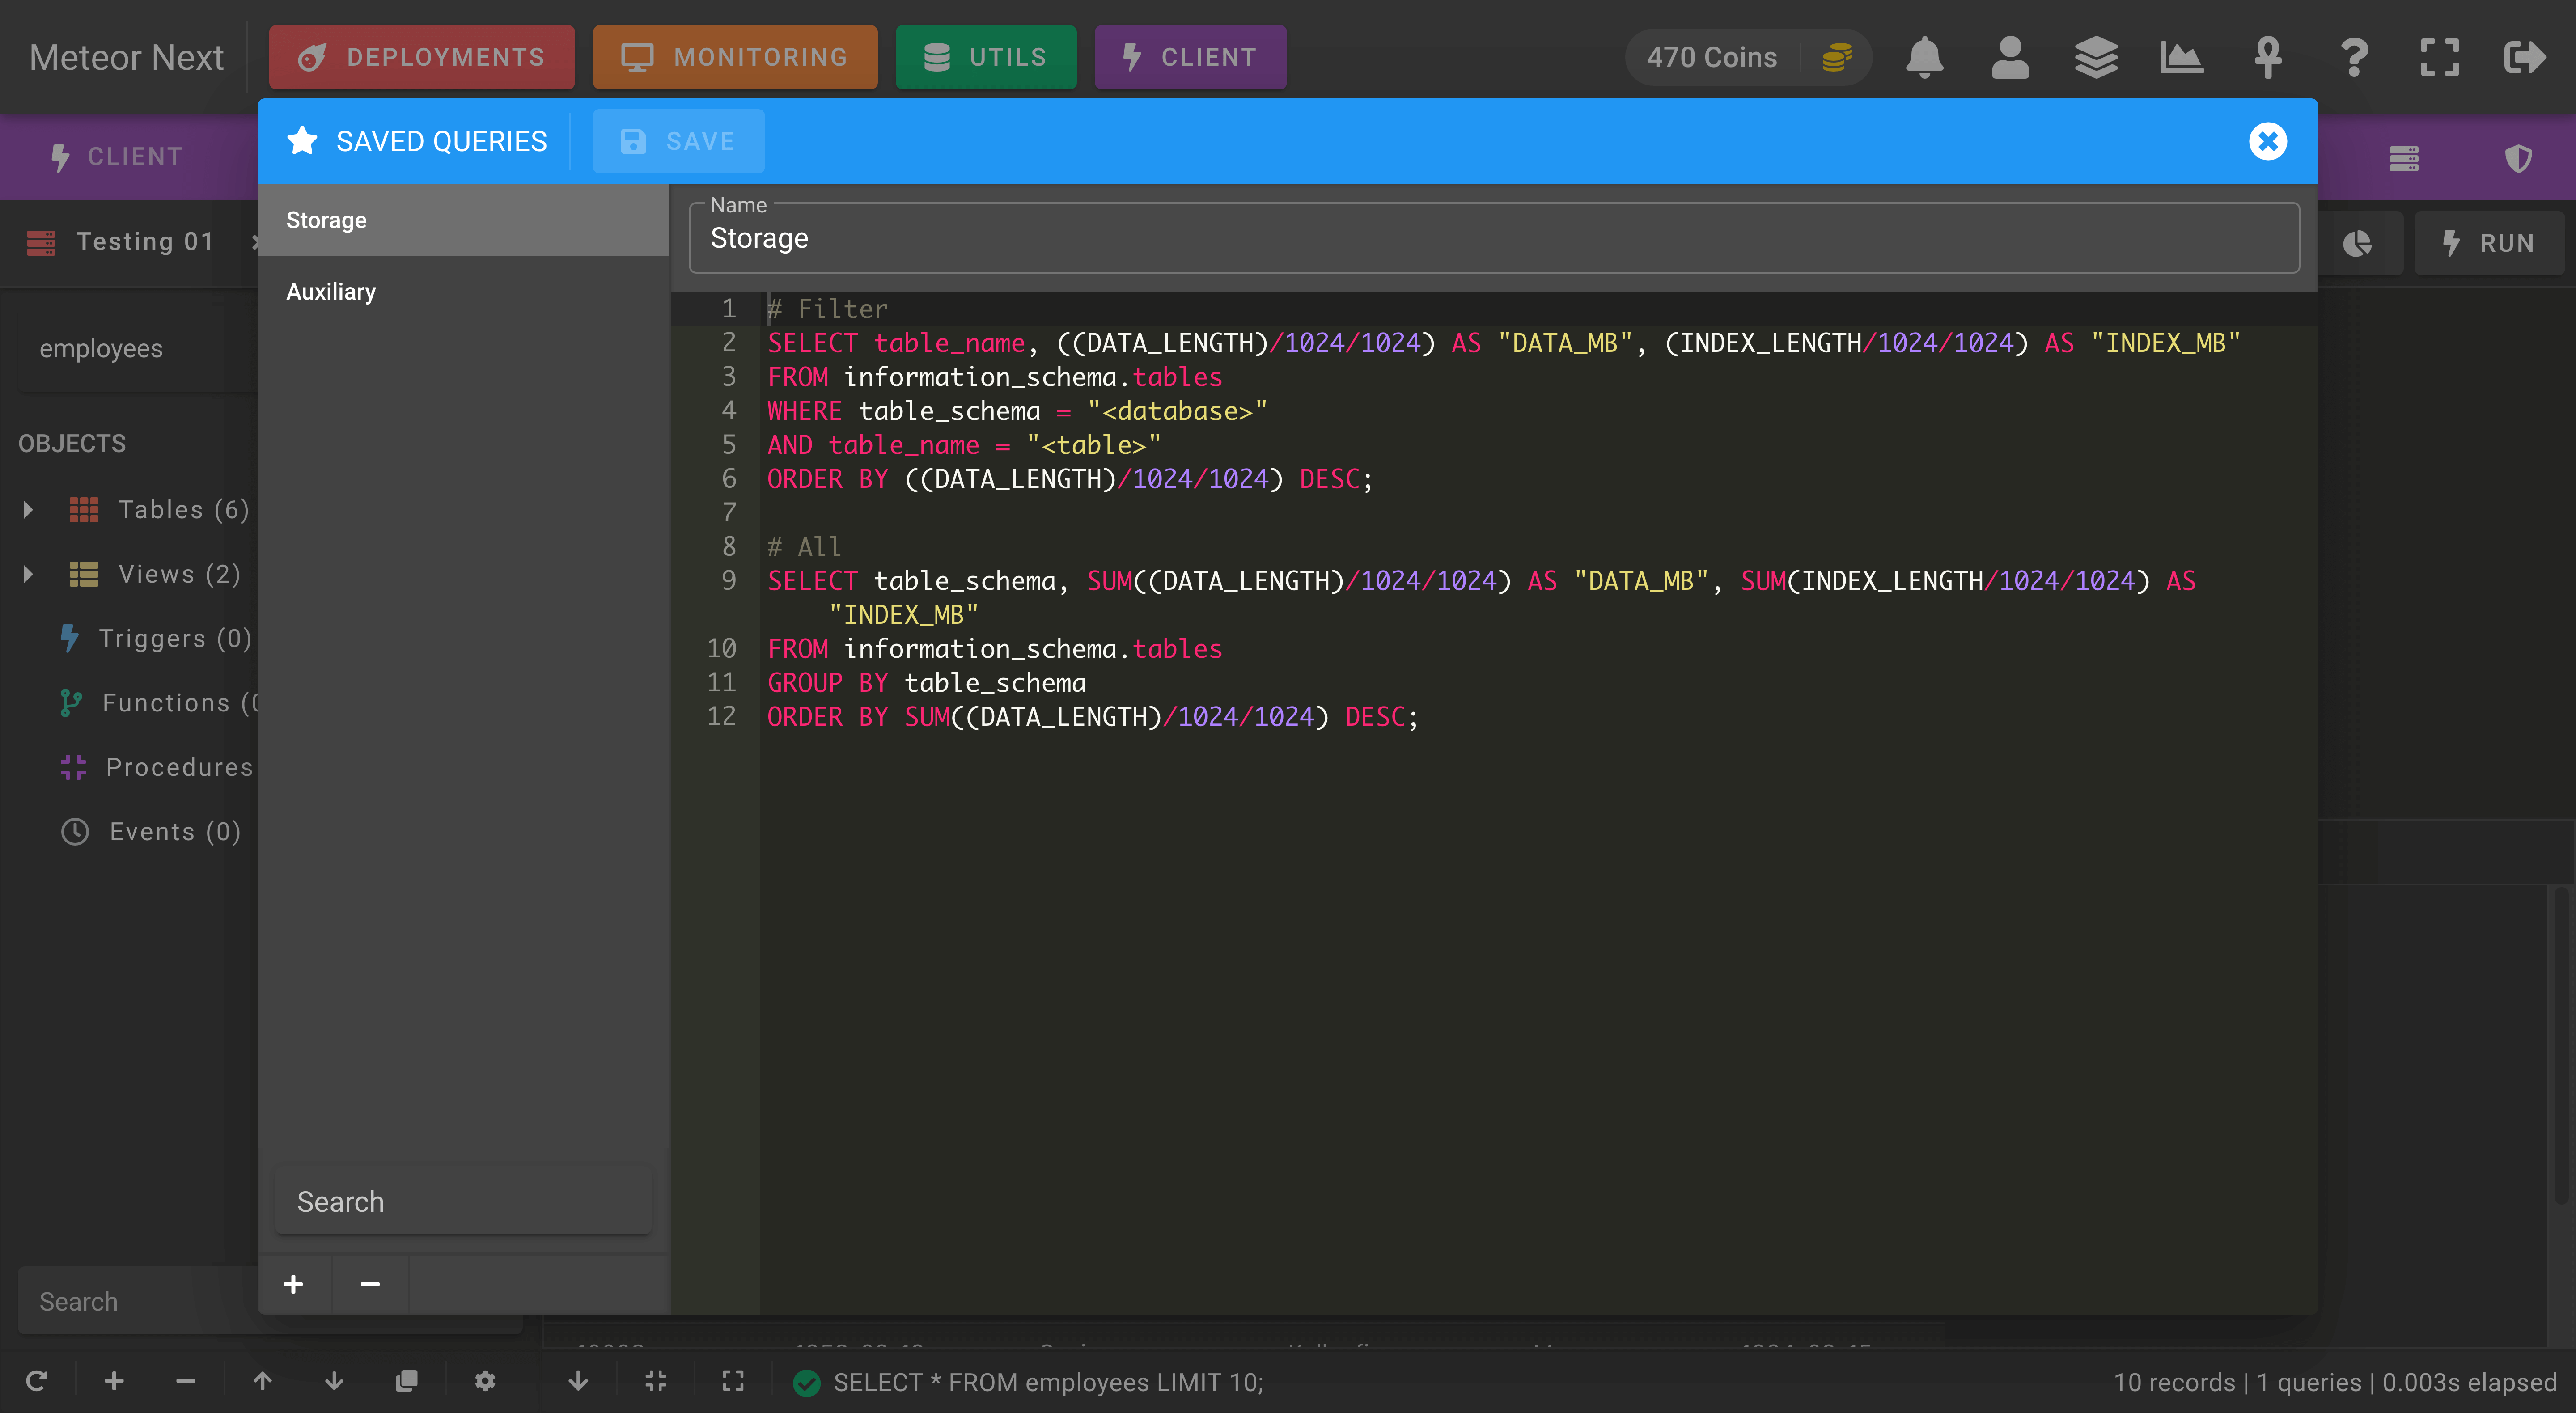2576x1413 pixels.
Task: Click the collapse icon in results bar
Action: (656, 1381)
